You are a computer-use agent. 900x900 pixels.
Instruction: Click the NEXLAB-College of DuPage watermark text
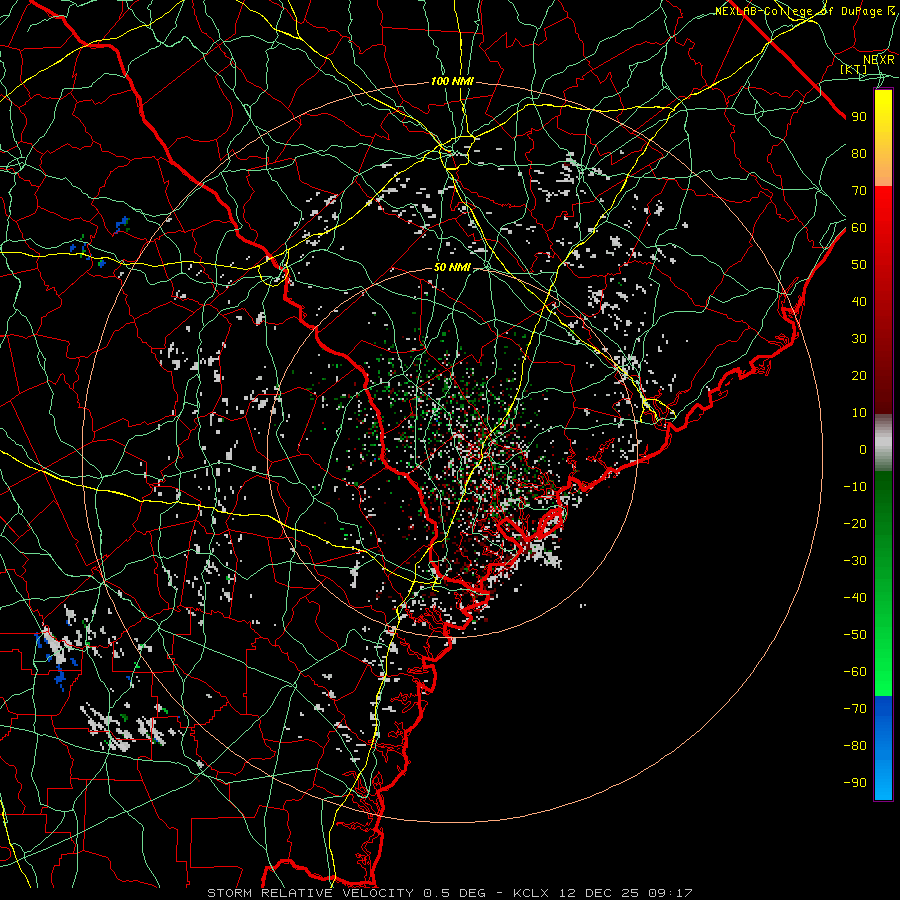[x=805, y=11]
